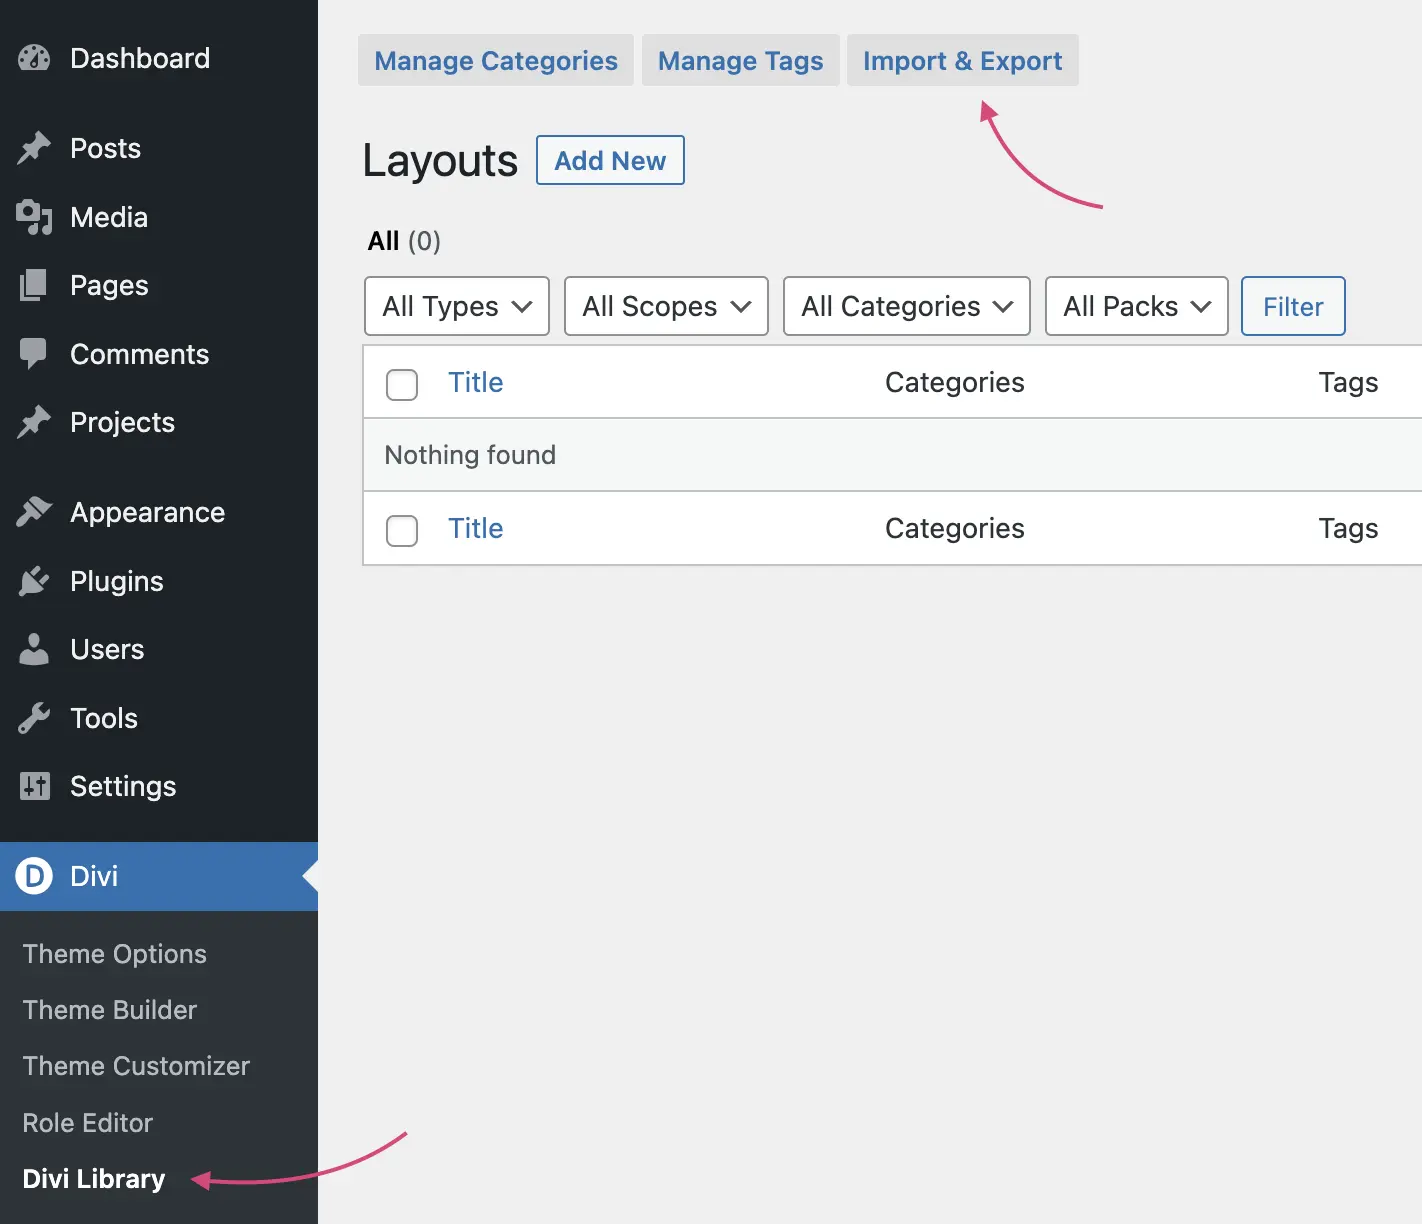
Task: Click the All (0) filter link
Action: [x=404, y=241]
